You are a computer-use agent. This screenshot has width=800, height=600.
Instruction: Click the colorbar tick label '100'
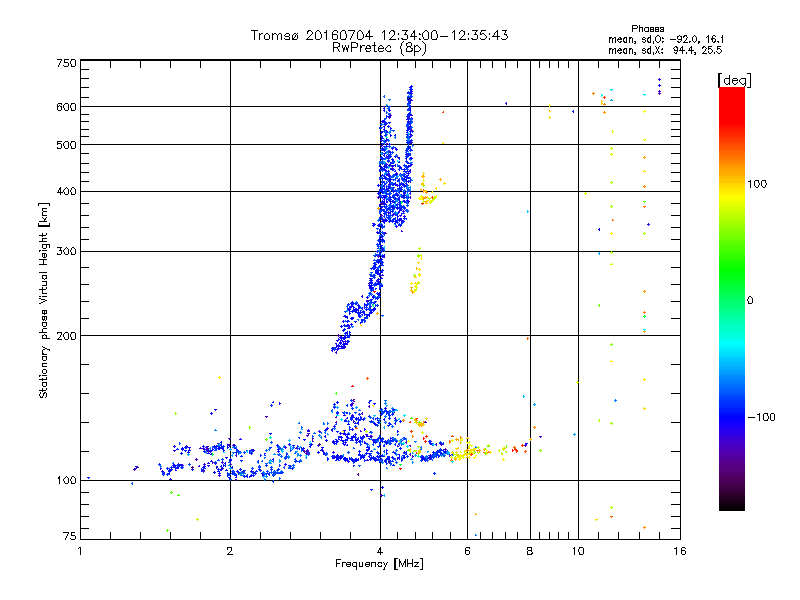(757, 184)
